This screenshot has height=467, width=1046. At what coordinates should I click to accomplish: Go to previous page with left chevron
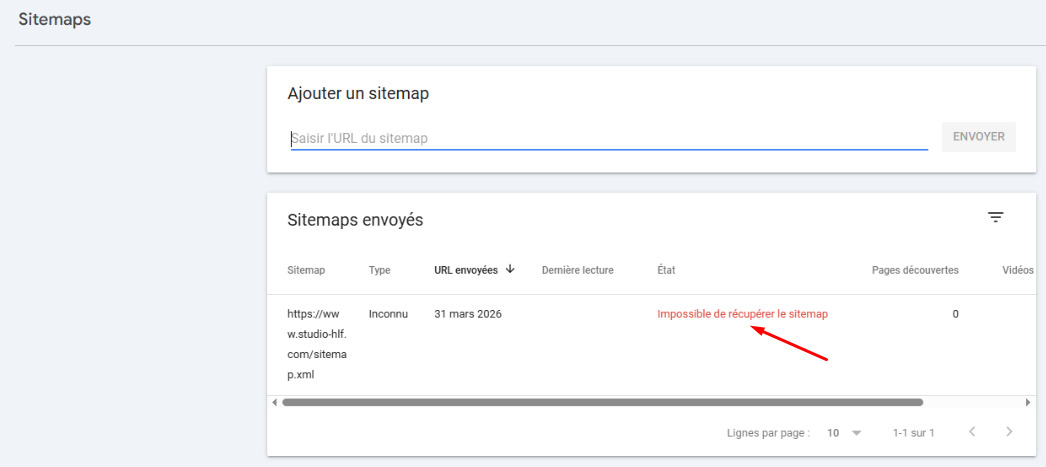click(972, 432)
